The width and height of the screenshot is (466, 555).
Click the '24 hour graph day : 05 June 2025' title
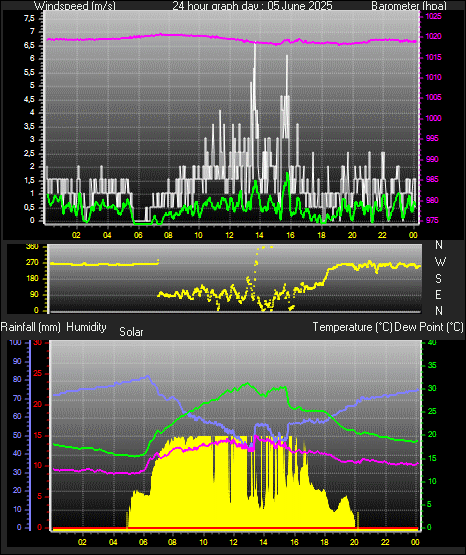point(252,6)
